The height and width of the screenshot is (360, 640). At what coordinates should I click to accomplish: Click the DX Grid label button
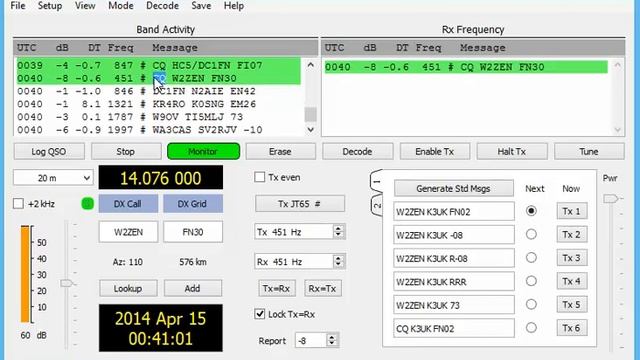click(193, 204)
